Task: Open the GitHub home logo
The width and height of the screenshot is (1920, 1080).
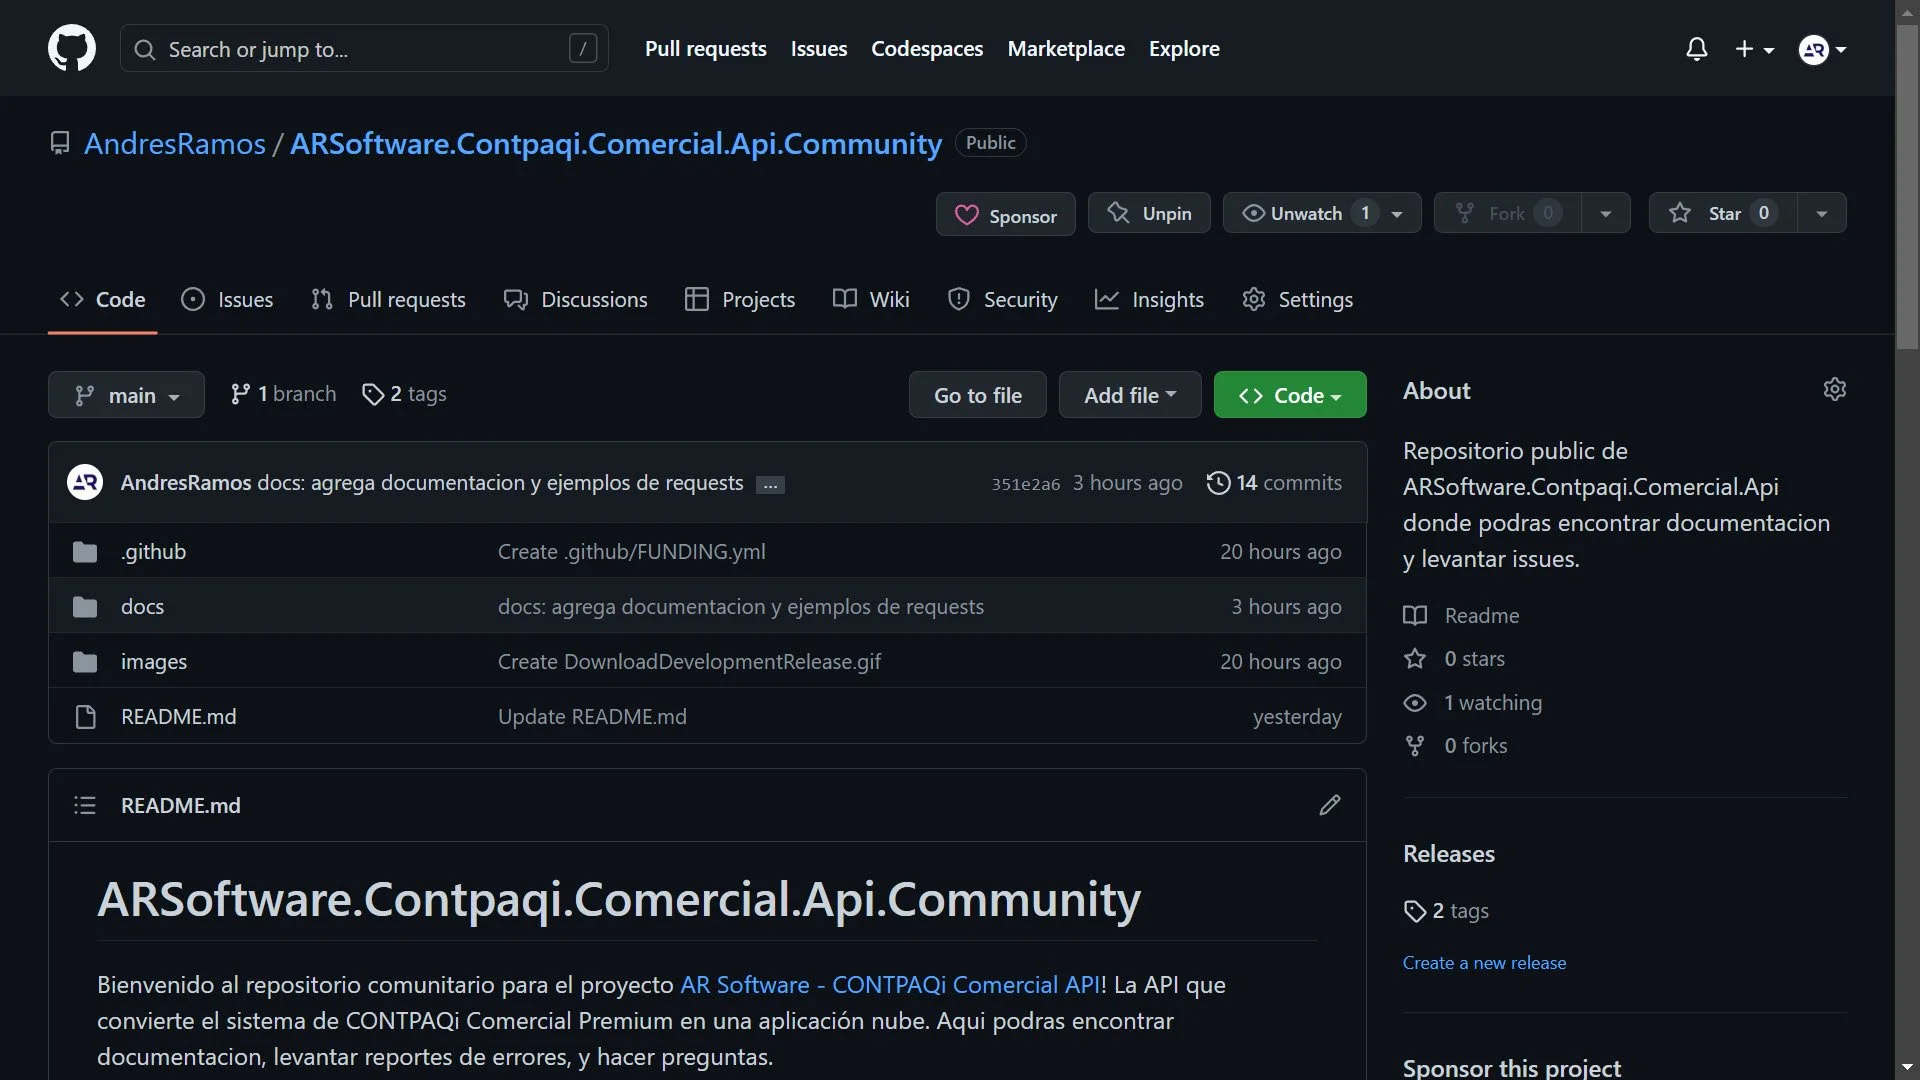Action: [x=71, y=48]
